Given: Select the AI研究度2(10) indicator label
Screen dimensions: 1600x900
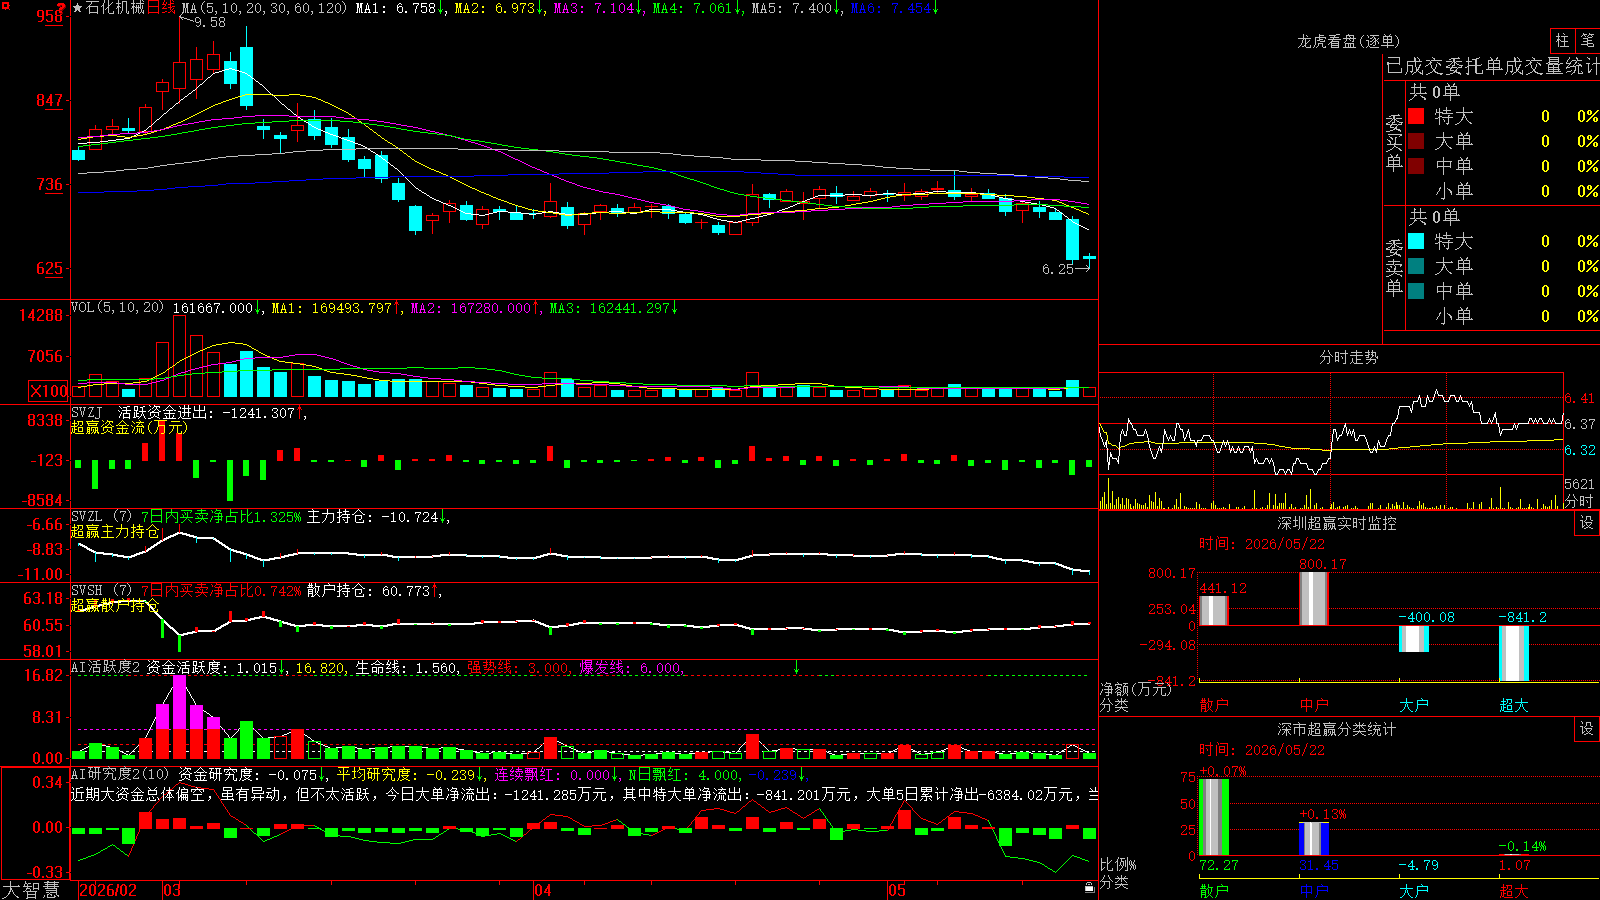Looking at the screenshot, I should [x=120, y=774].
